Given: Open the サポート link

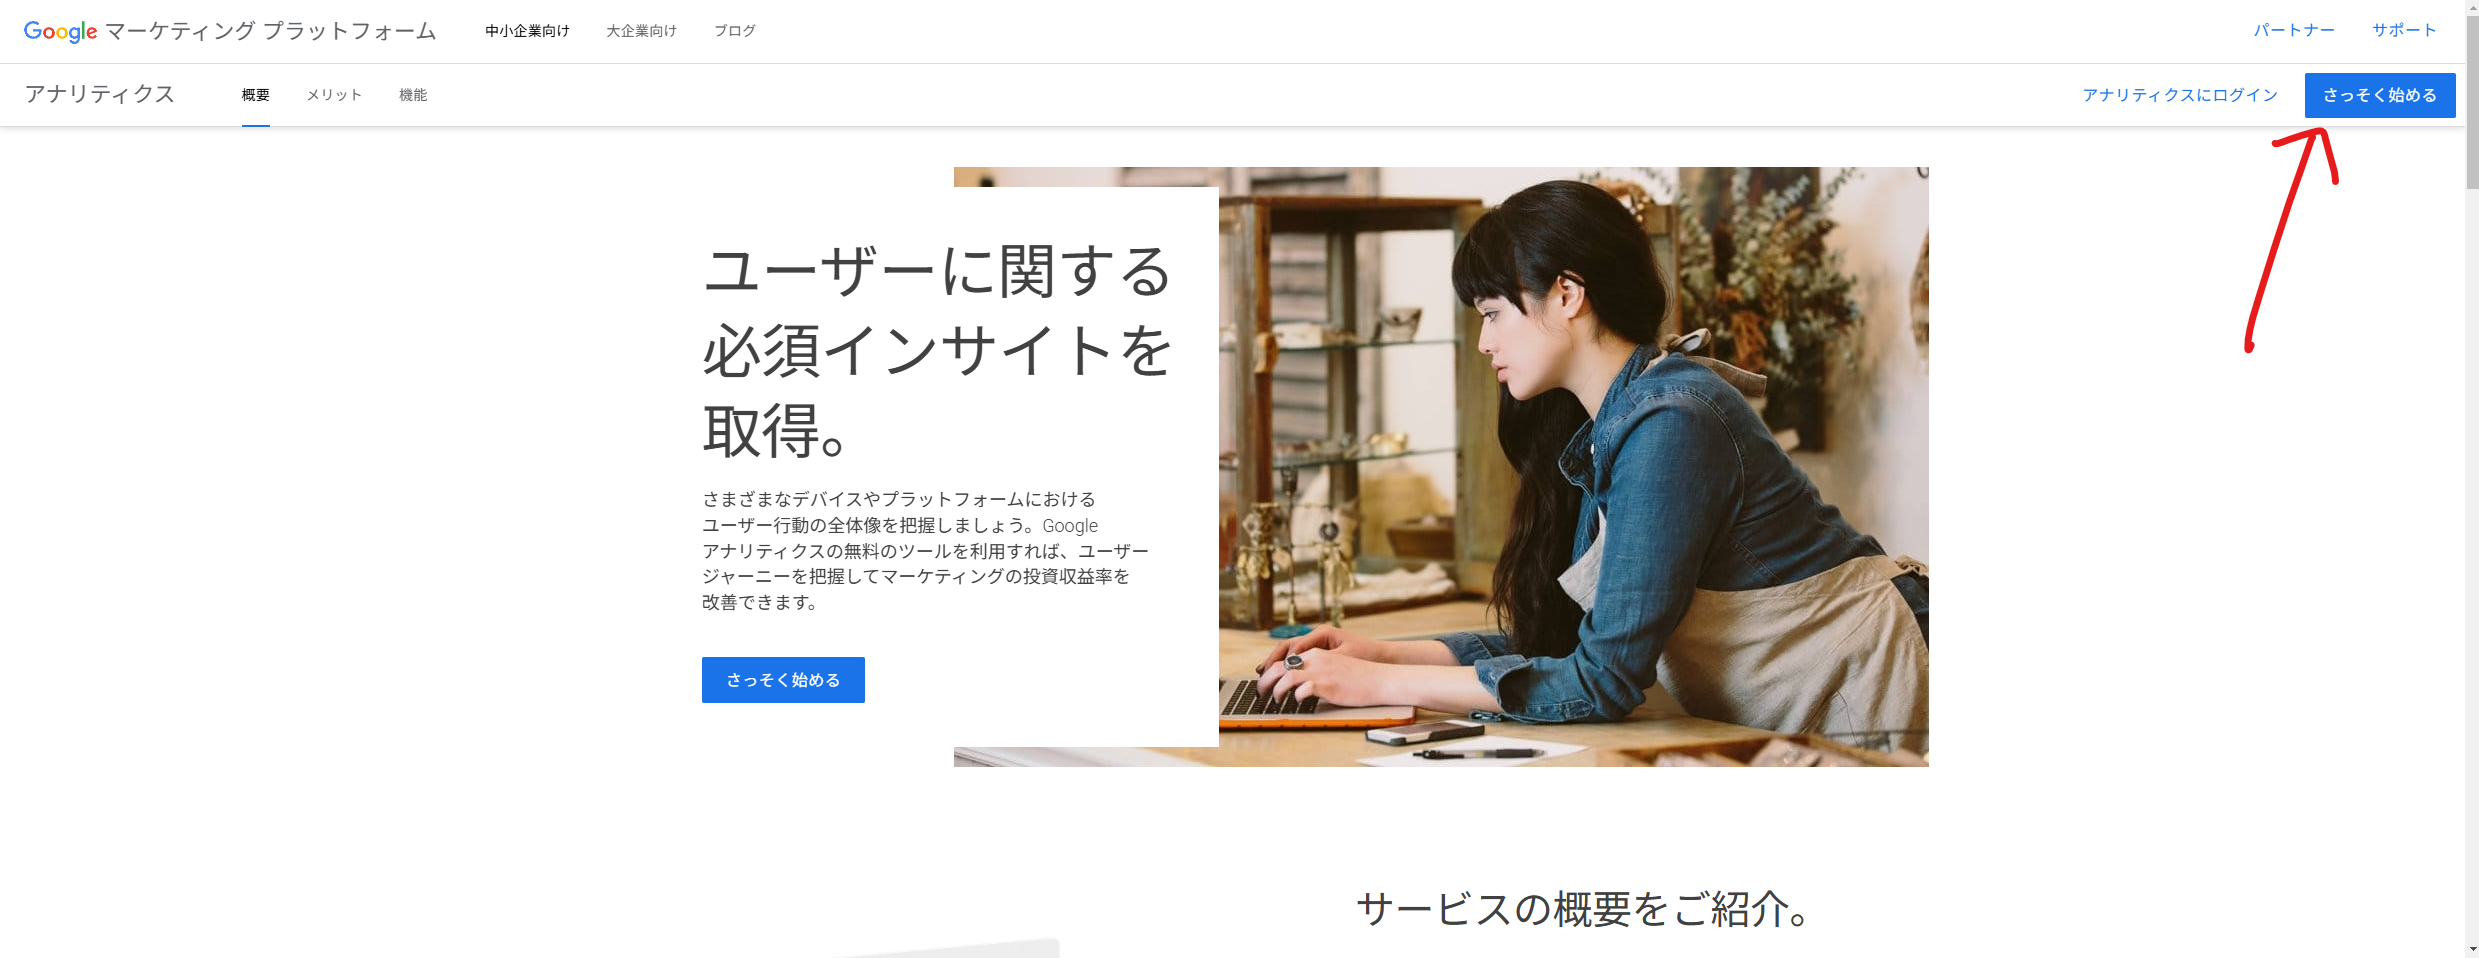Looking at the screenshot, I should [x=2404, y=30].
